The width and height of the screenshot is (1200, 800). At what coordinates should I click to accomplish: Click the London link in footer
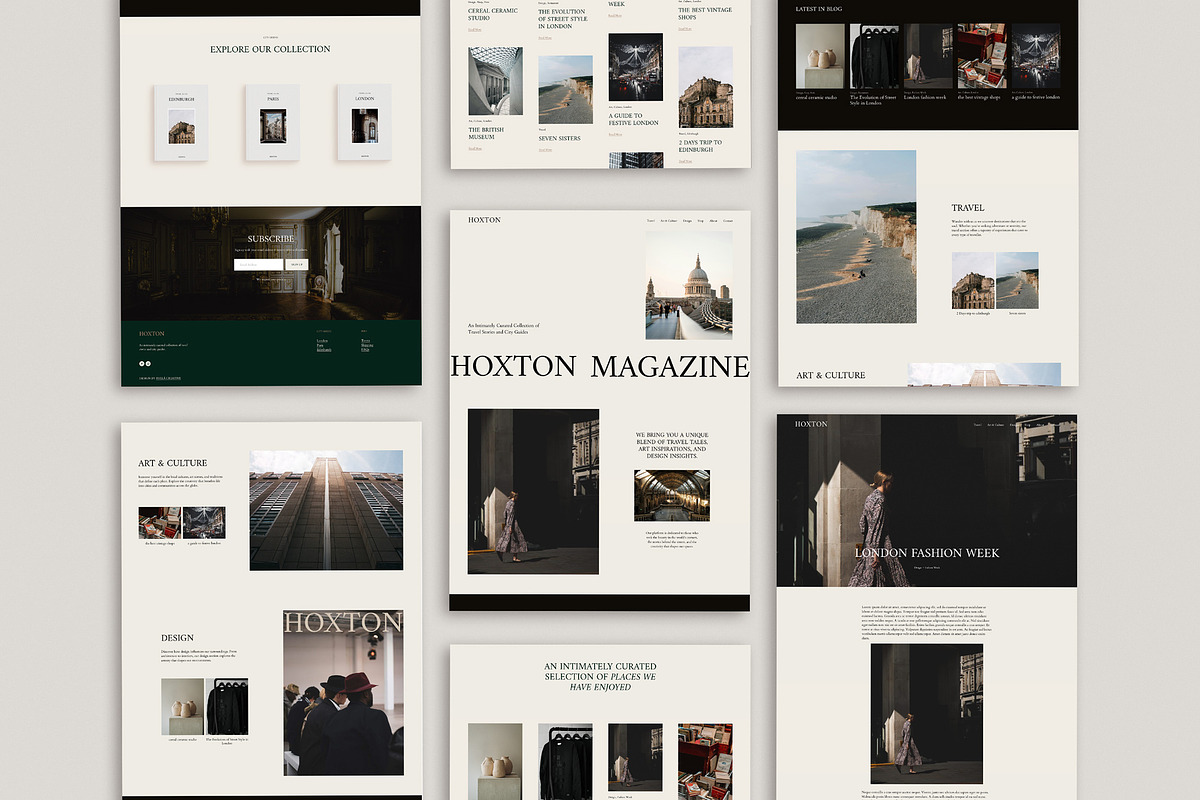pos(322,341)
